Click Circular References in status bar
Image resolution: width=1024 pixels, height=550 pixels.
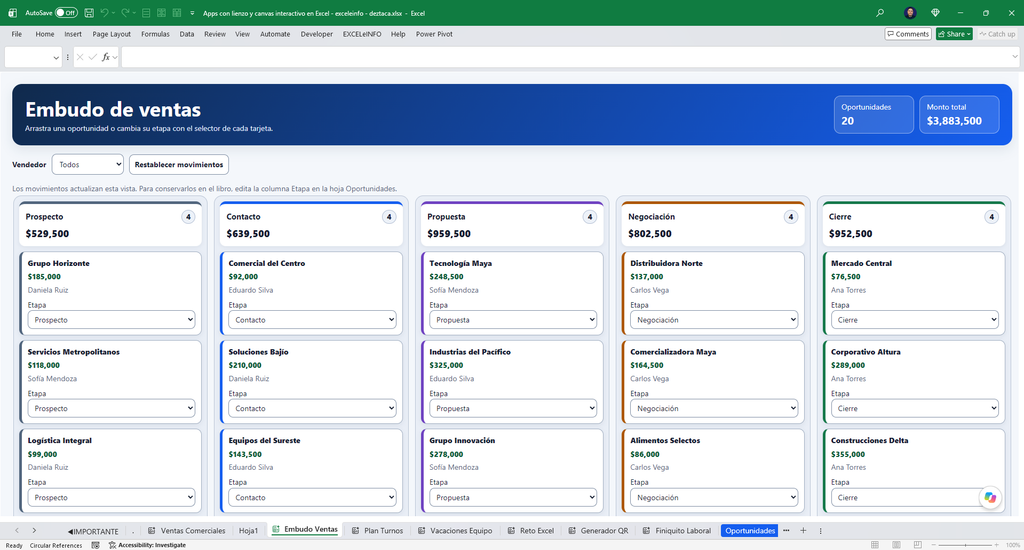[56, 545]
